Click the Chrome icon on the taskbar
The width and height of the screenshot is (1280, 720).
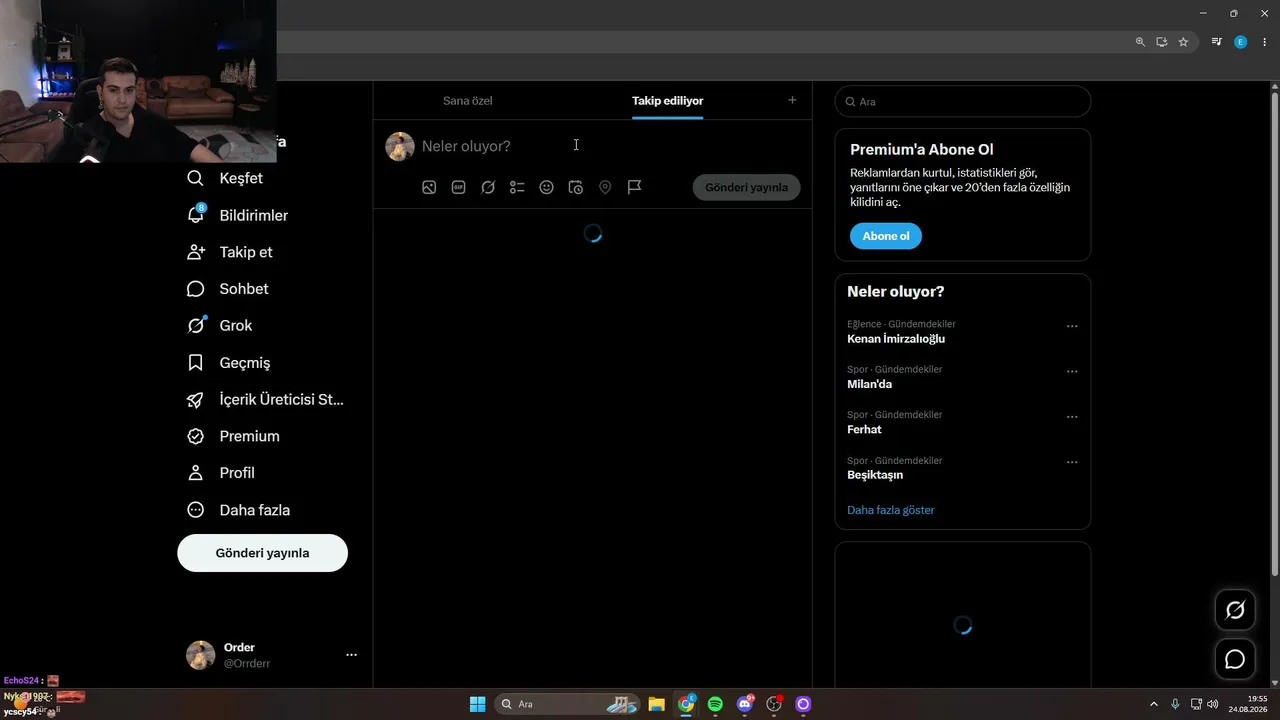(x=686, y=704)
